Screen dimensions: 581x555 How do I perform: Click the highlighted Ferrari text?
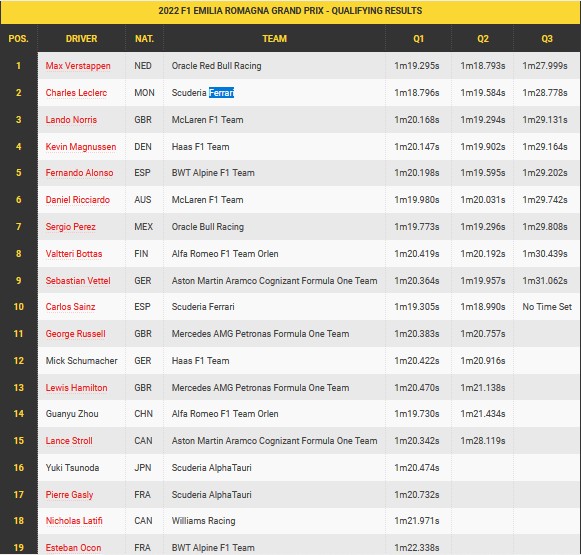point(222,93)
